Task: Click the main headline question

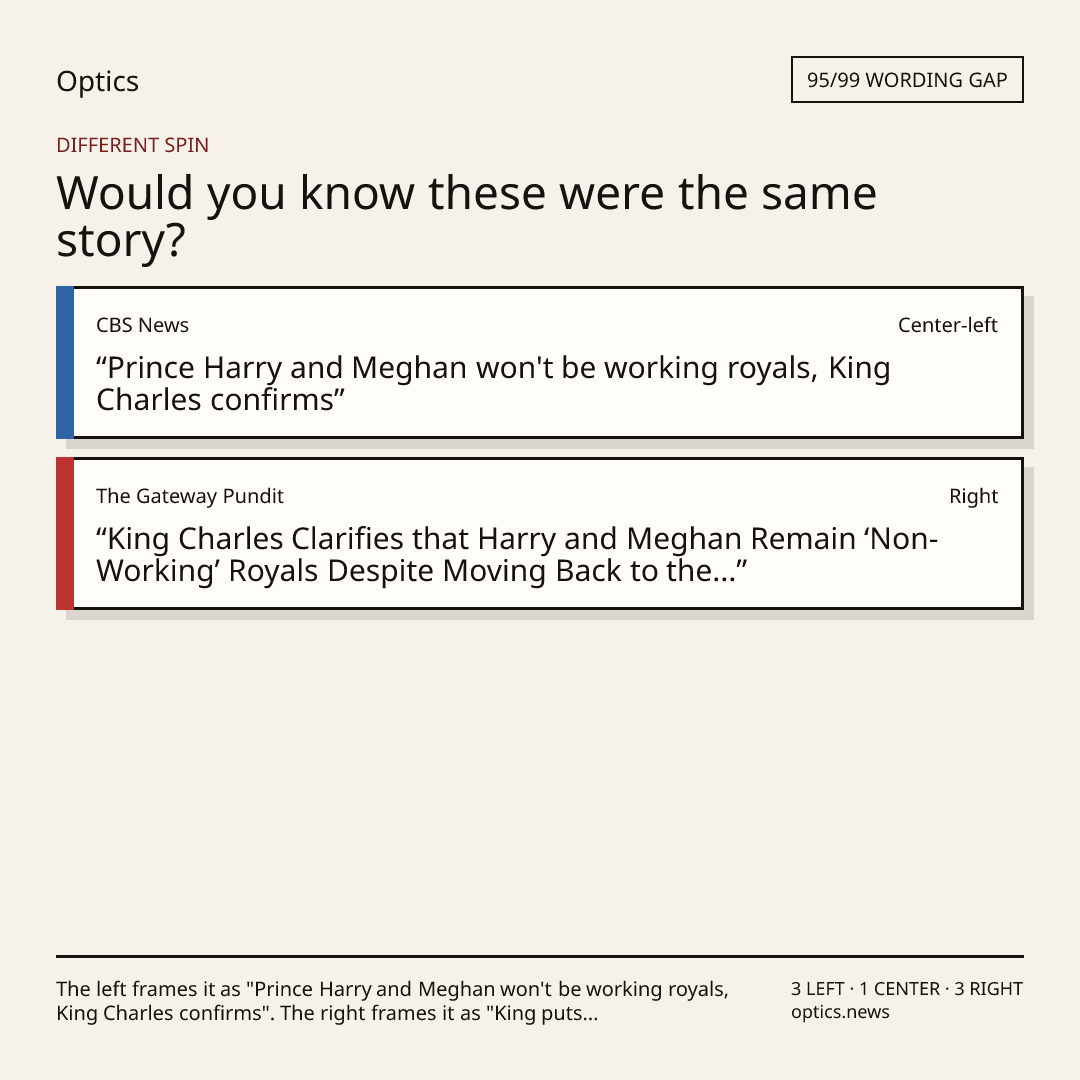Action: (466, 216)
